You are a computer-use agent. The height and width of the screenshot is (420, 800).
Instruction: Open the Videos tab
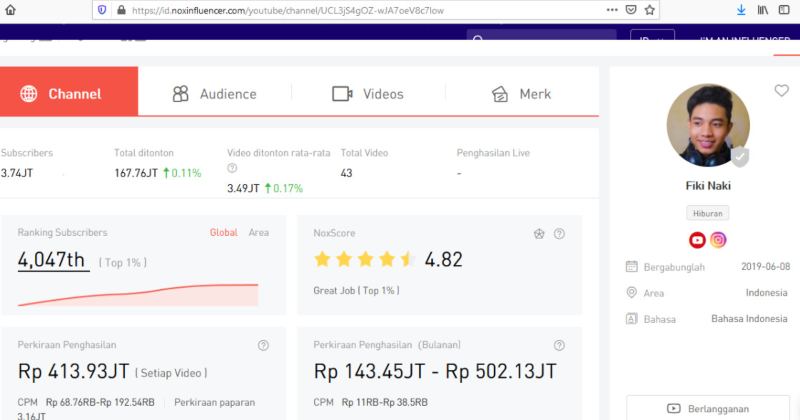tap(368, 94)
